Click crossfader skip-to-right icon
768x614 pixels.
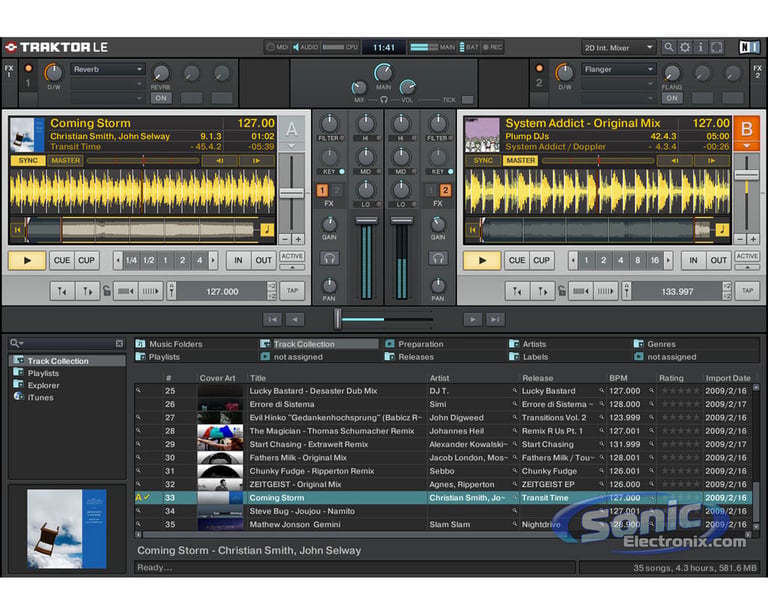click(x=495, y=320)
